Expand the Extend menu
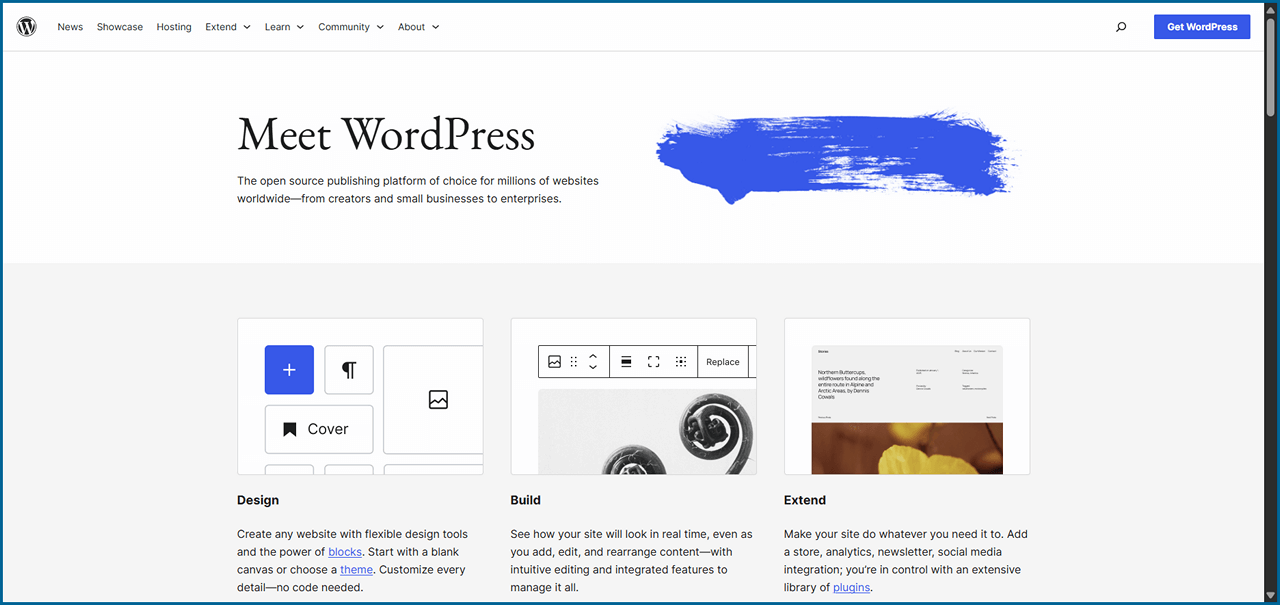Screen dimensions: 1280x605 [x=228, y=27]
